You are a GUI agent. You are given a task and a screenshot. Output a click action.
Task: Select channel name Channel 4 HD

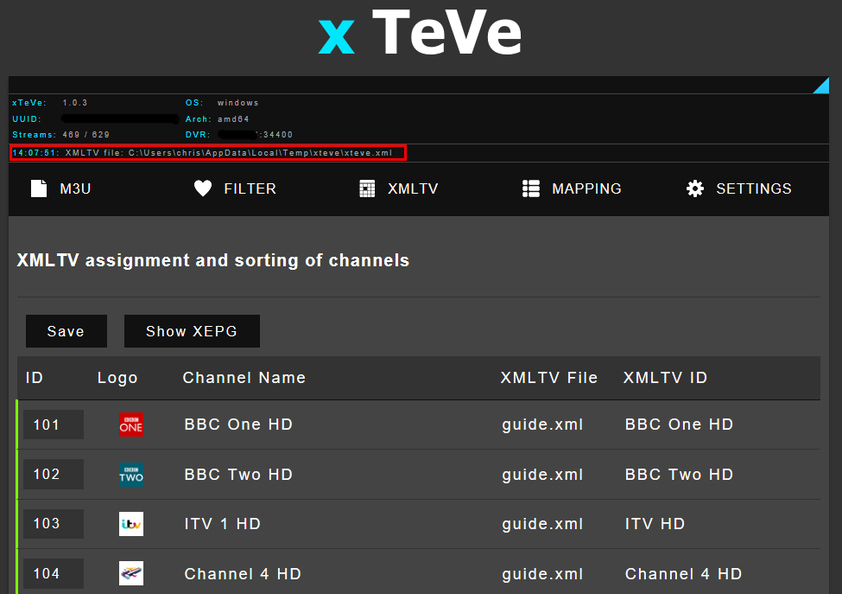pos(243,574)
